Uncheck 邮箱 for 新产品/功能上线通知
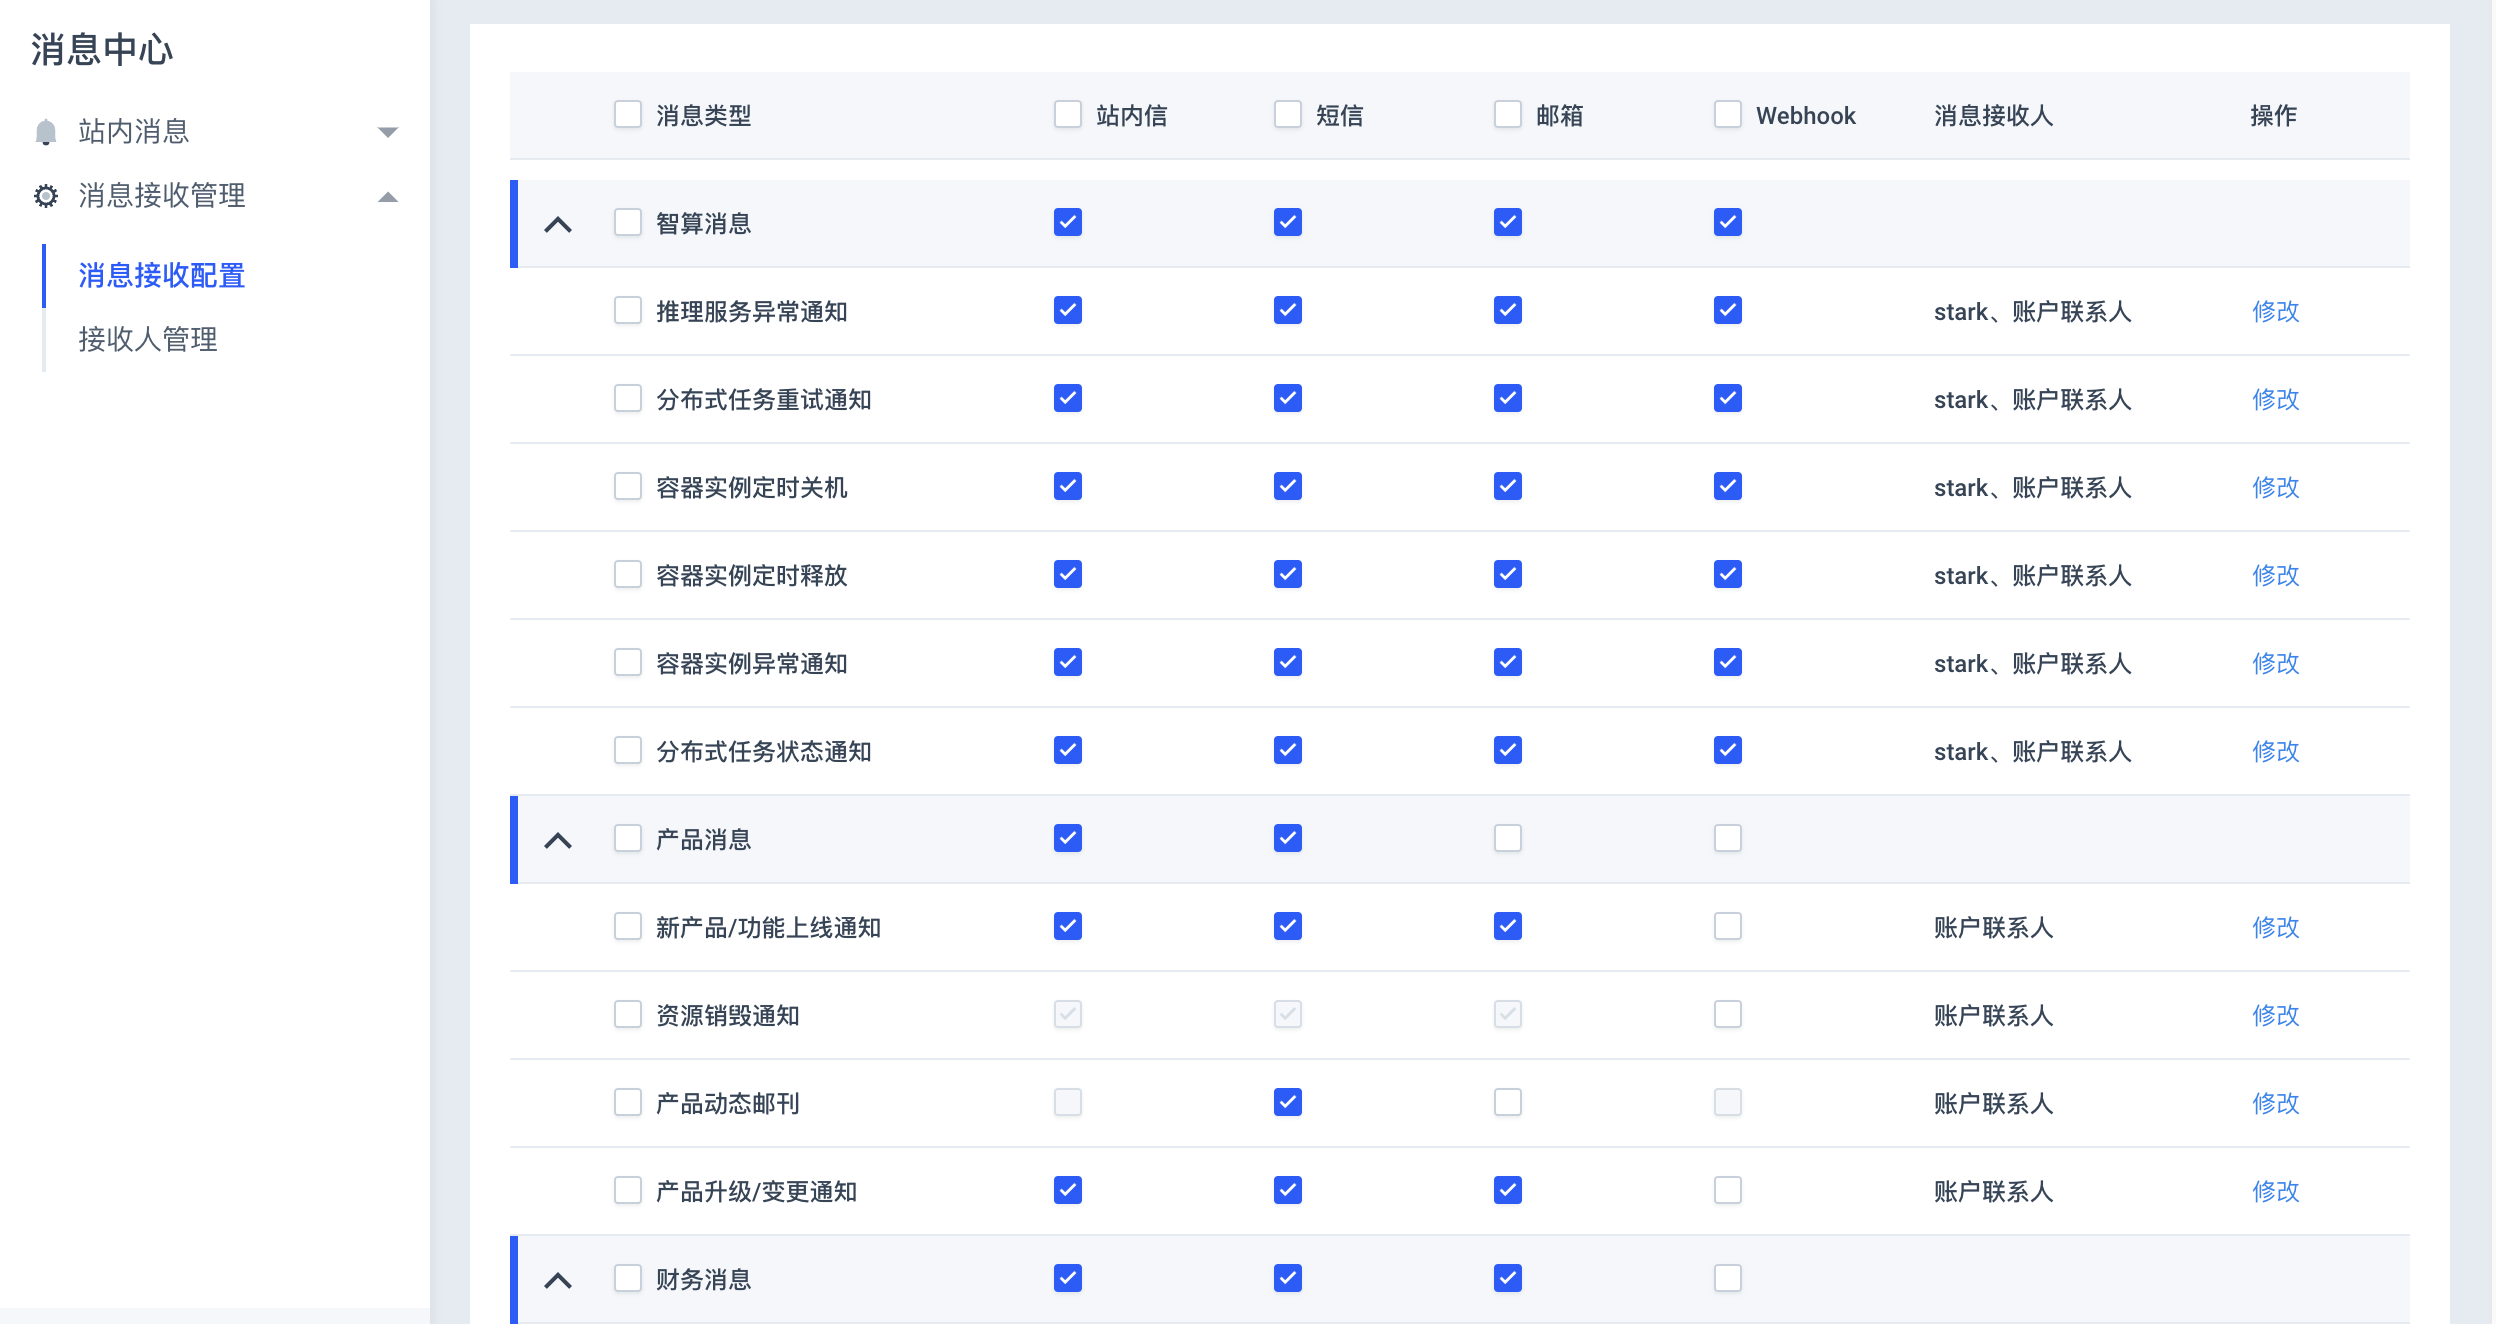Screen dimensions: 2496x1324 [1508, 926]
